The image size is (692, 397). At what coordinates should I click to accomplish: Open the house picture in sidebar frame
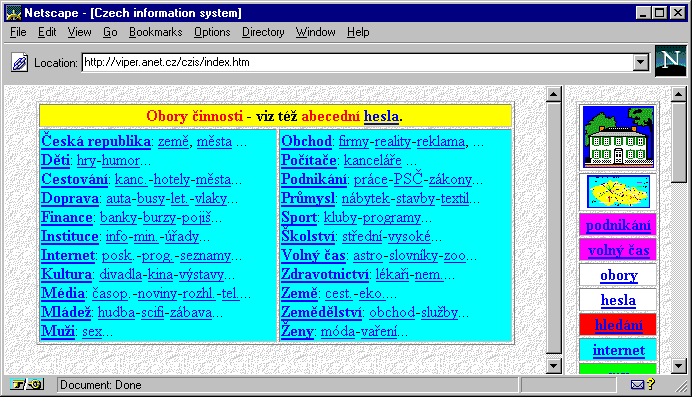(x=618, y=137)
